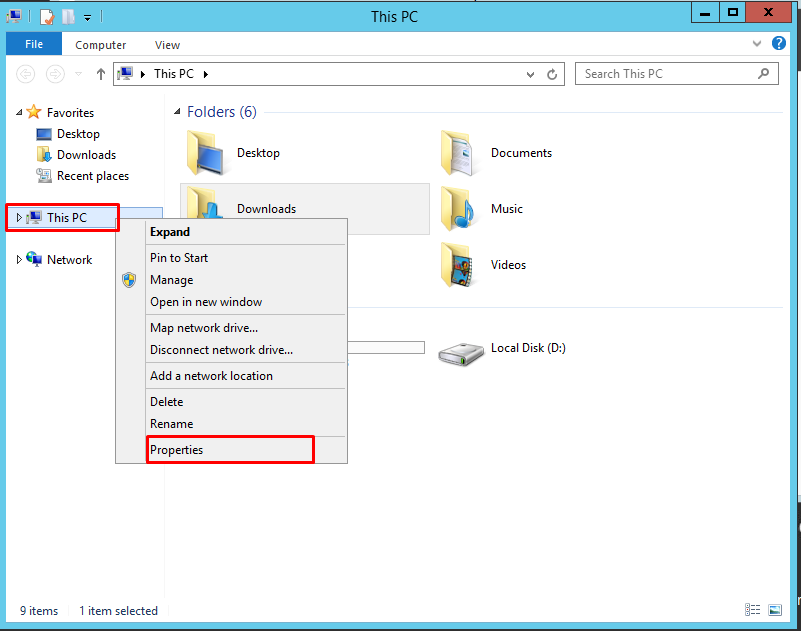Select Properties from the context menu
Viewport: 801px width, 631px height.
[177, 449]
